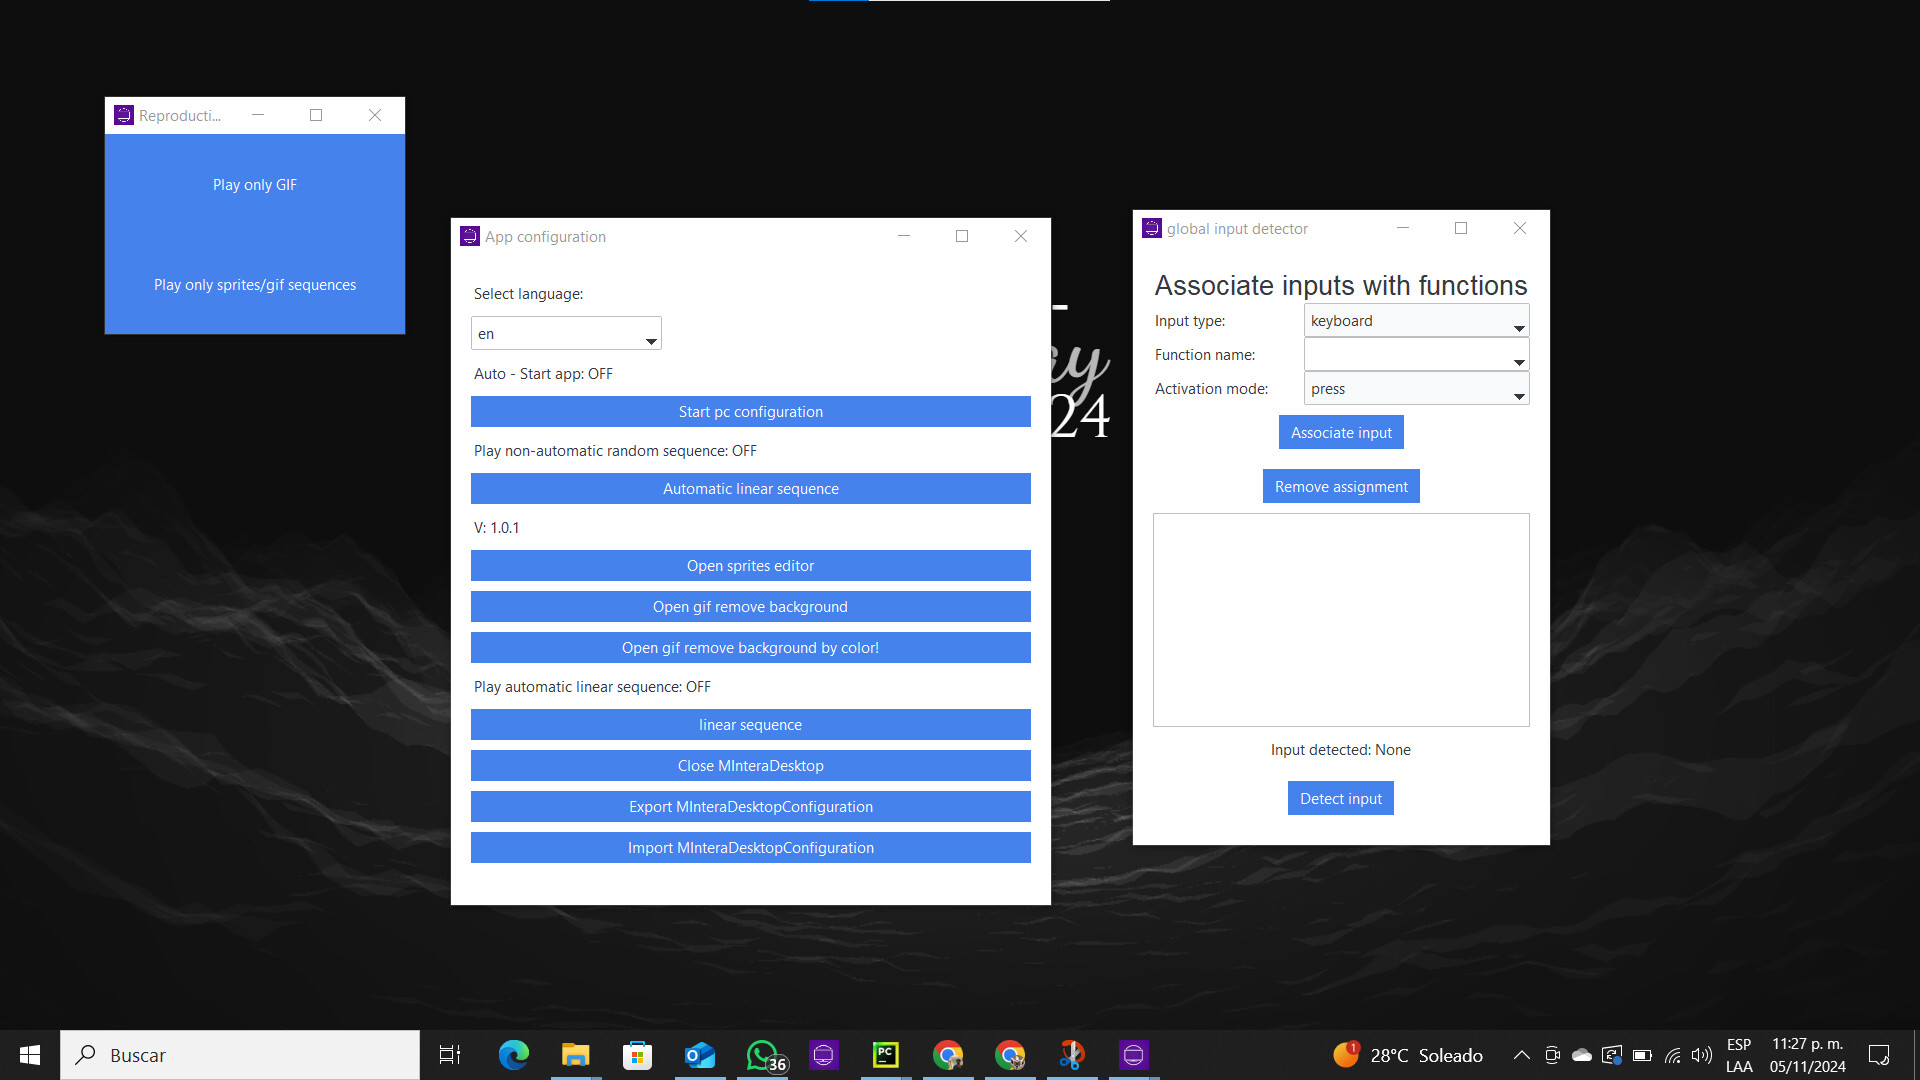
Task: Click the Wi-Fi icon in the system tray
Action: pyautogui.click(x=1672, y=1055)
